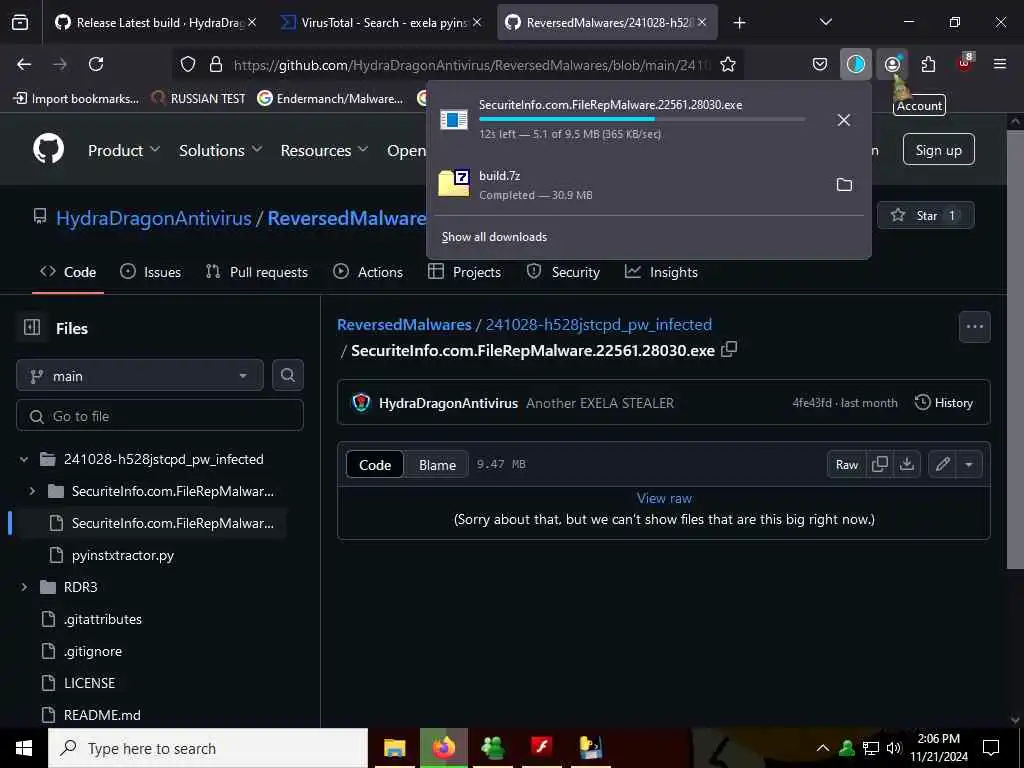The width and height of the screenshot is (1024, 768).
Task: Open the Security tab
Action: pos(563,272)
